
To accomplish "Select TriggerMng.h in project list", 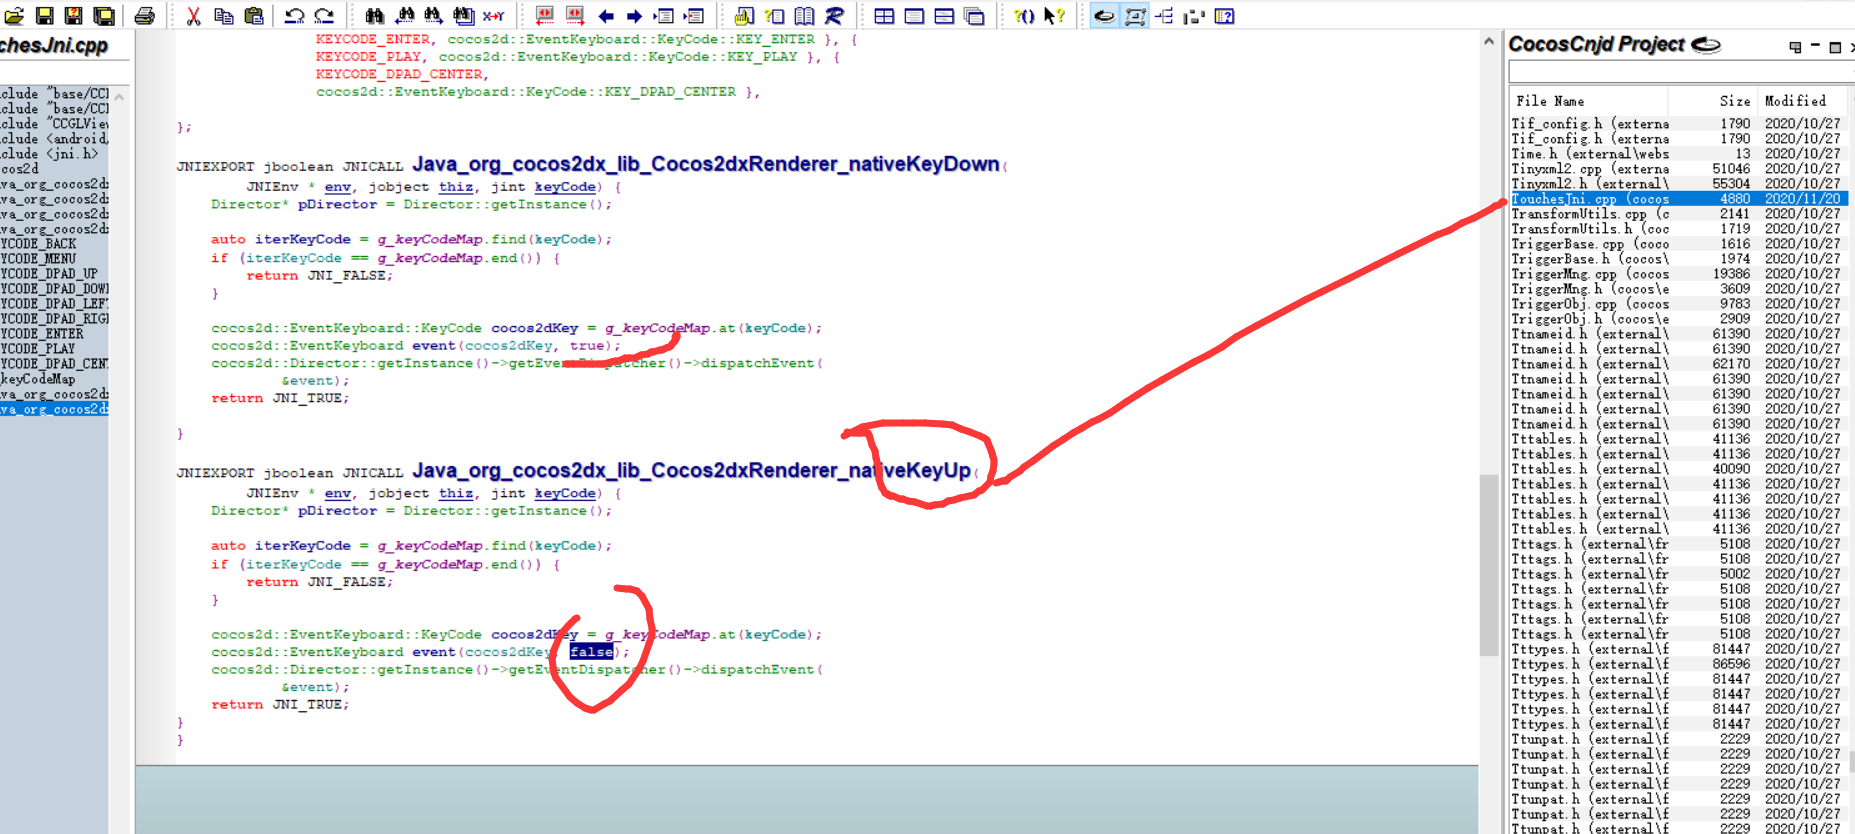I will [1678, 289].
